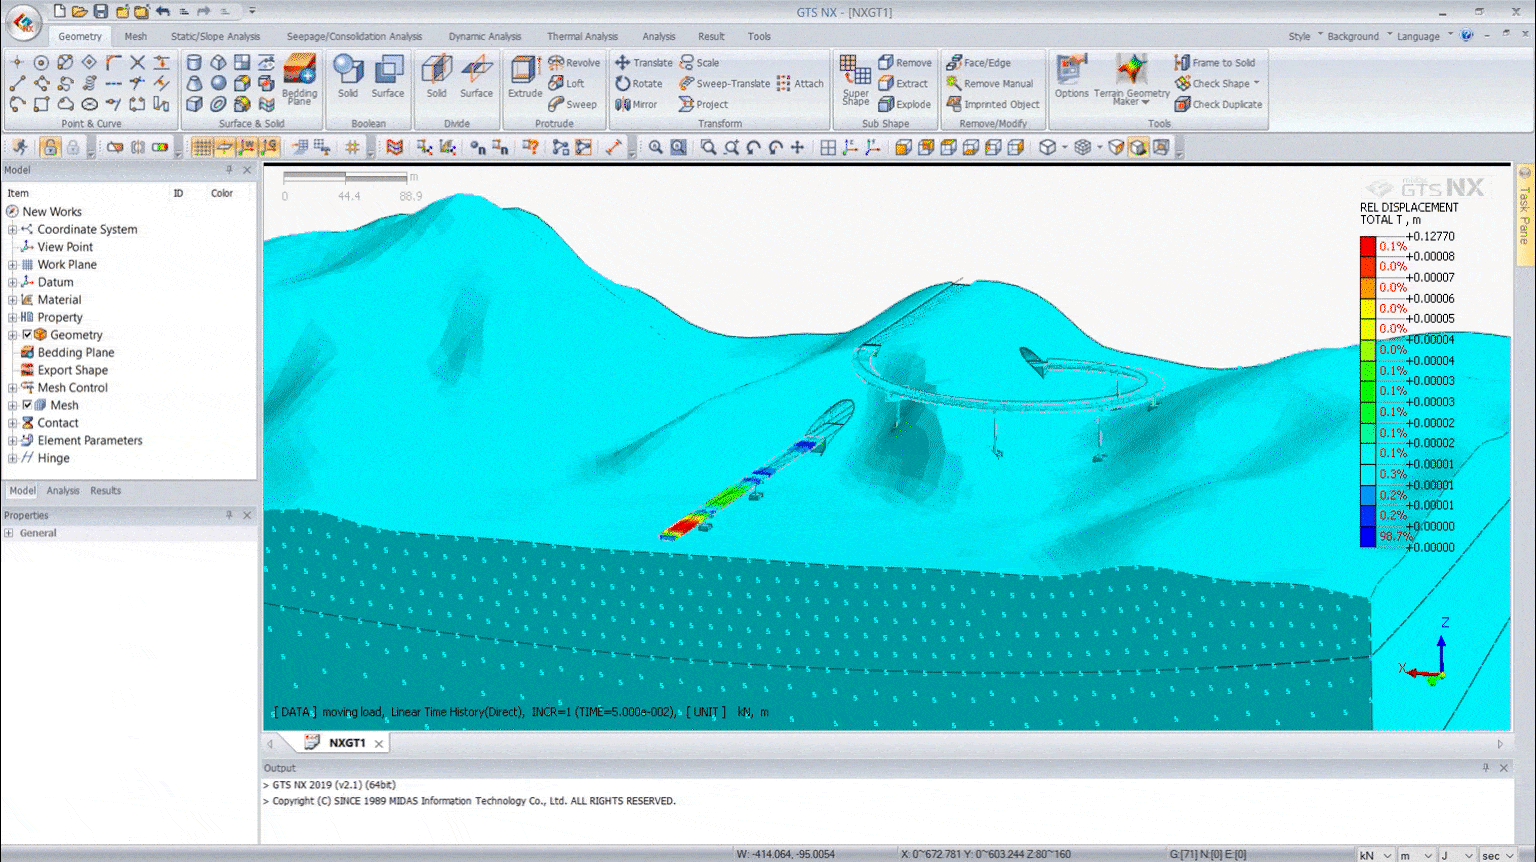
Task: Expand the Hinge tree node
Action: point(12,458)
